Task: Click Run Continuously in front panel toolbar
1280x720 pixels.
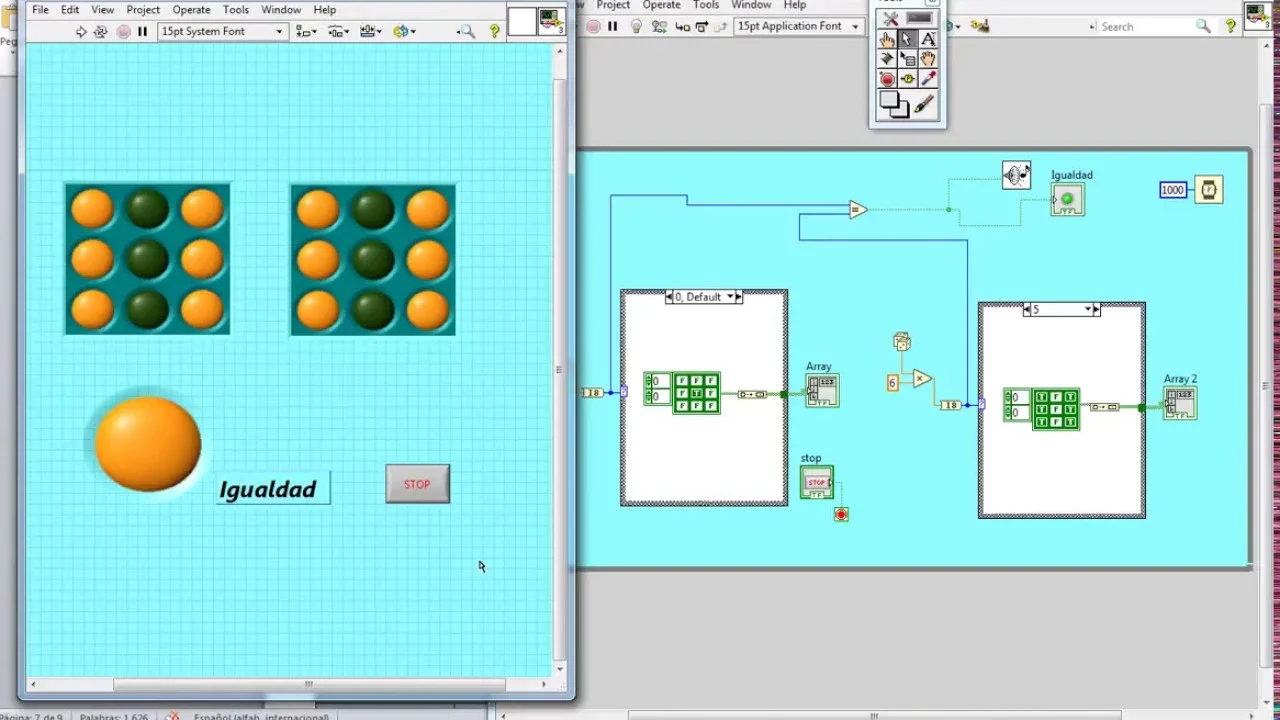Action: [x=100, y=32]
